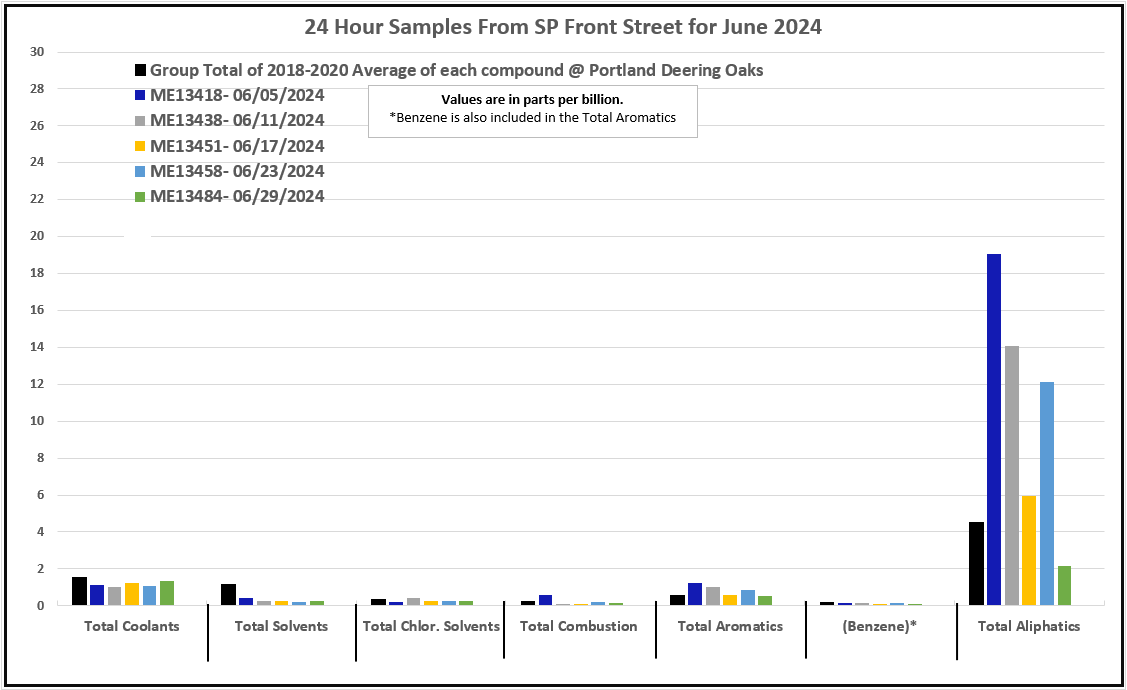Select the light blue ME13458 legend swatch
The width and height of the screenshot is (1127, 690).
click(141, 171)
